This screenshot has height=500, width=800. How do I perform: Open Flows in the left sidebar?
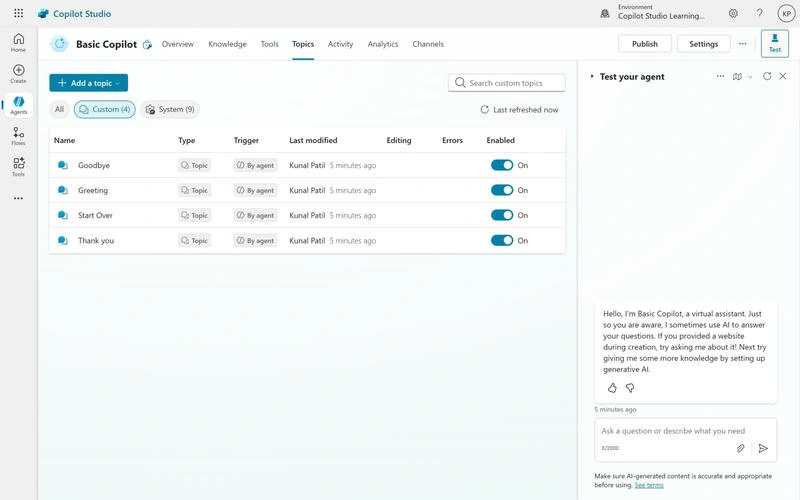[x=18, y=136]
